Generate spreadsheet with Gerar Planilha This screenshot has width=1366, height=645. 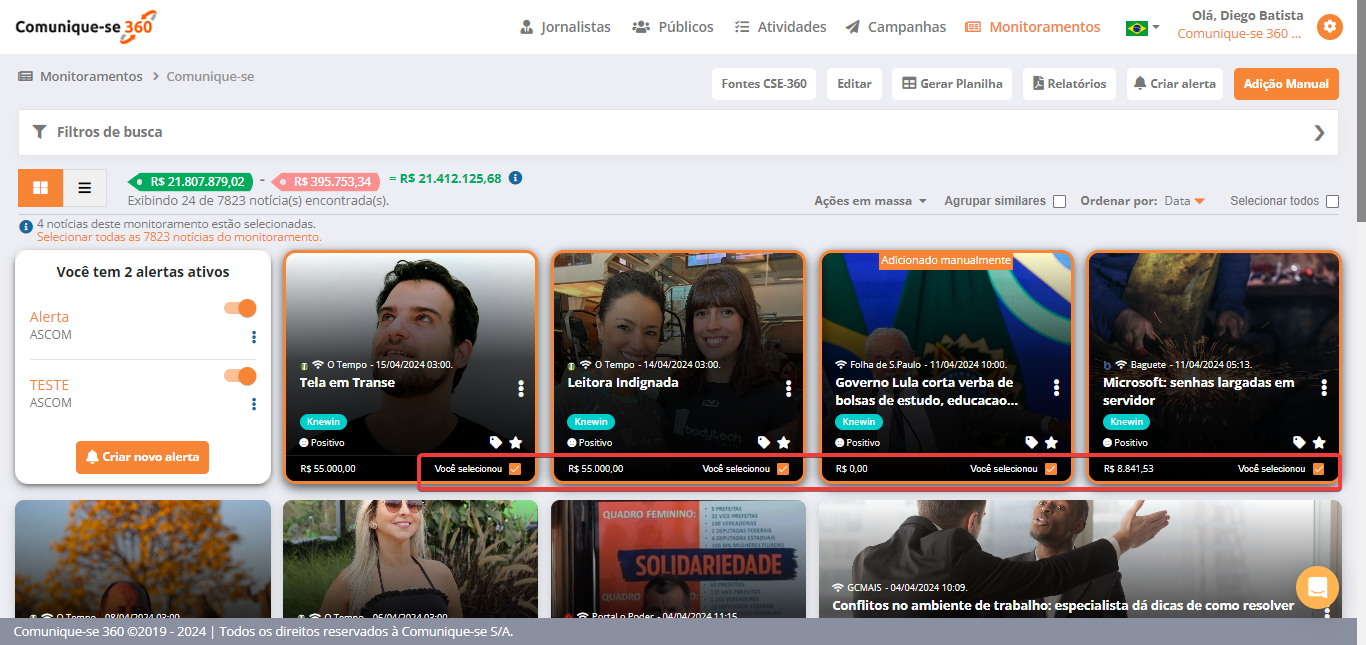coord(952,84)
